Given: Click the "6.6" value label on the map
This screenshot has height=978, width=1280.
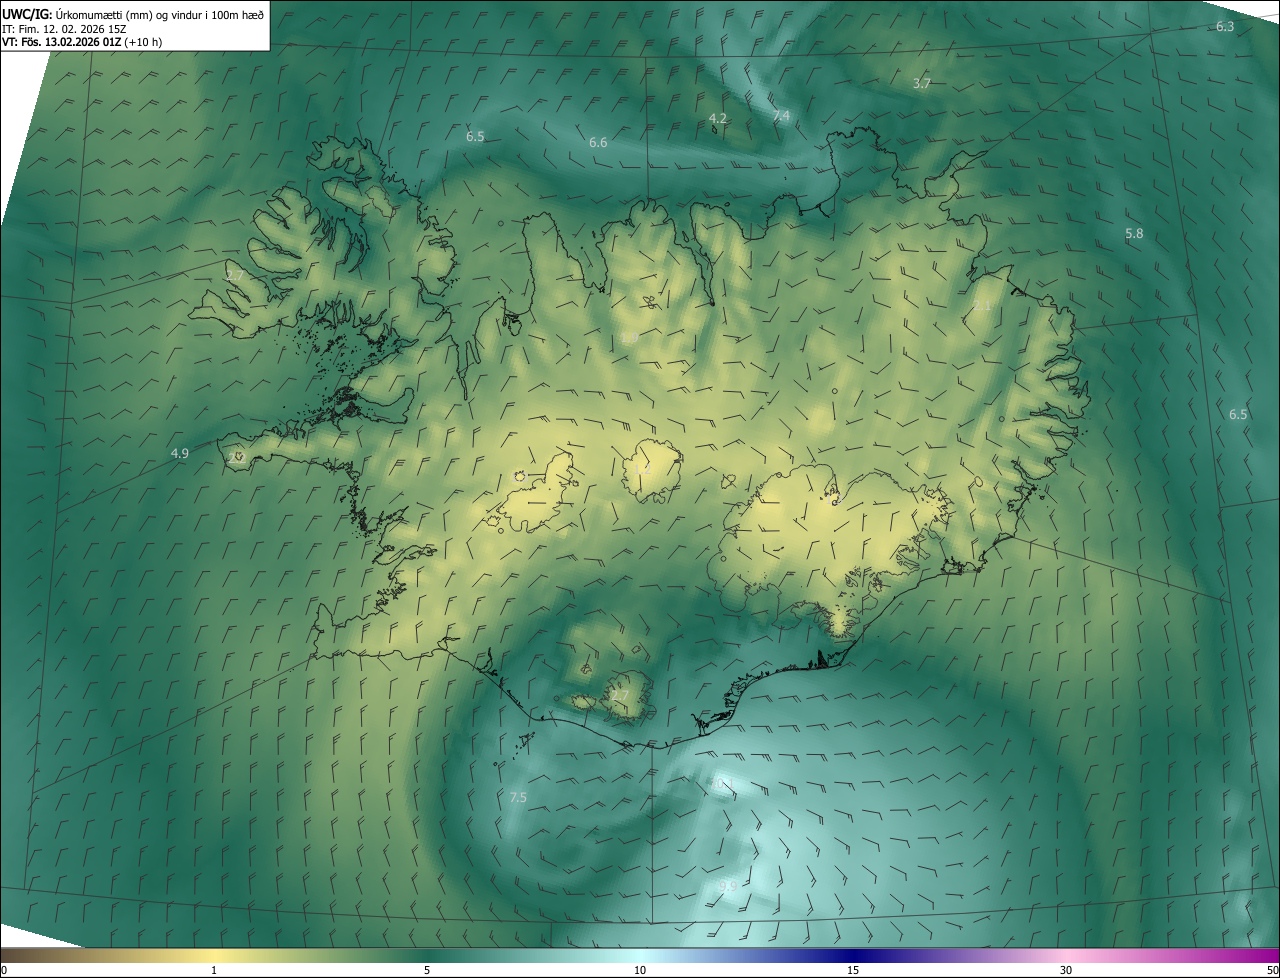Looking at the screenshot, I should (x=598, y=143).
